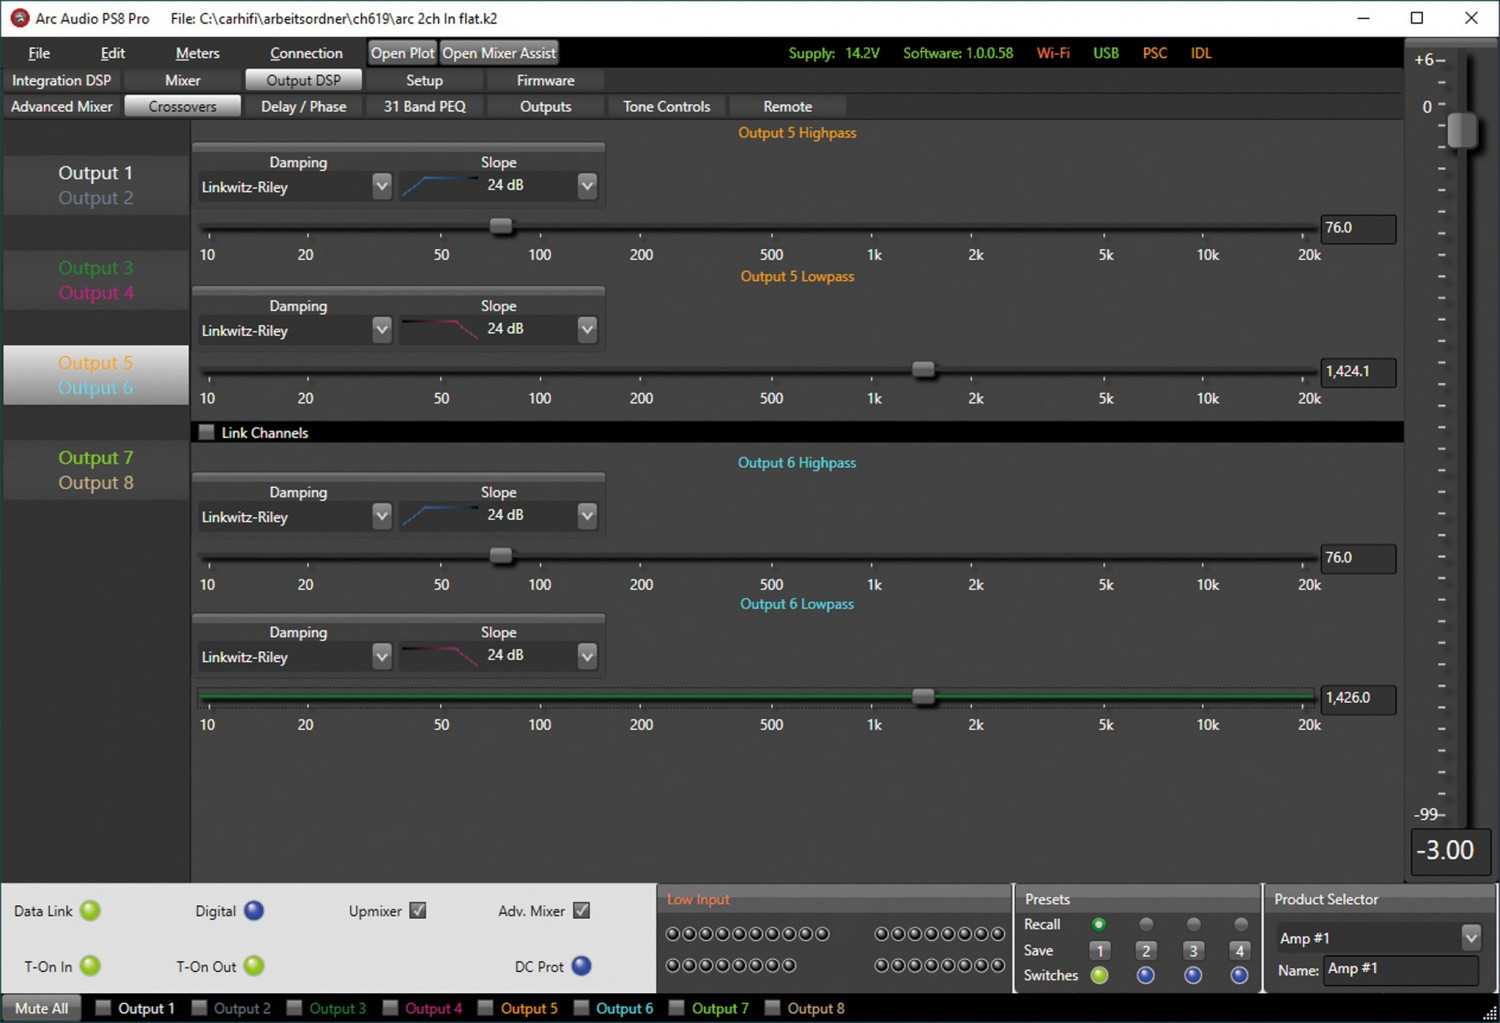Click PSC status indicator
This screenshot has width=1500, height=1023.
pos(1155,53)
